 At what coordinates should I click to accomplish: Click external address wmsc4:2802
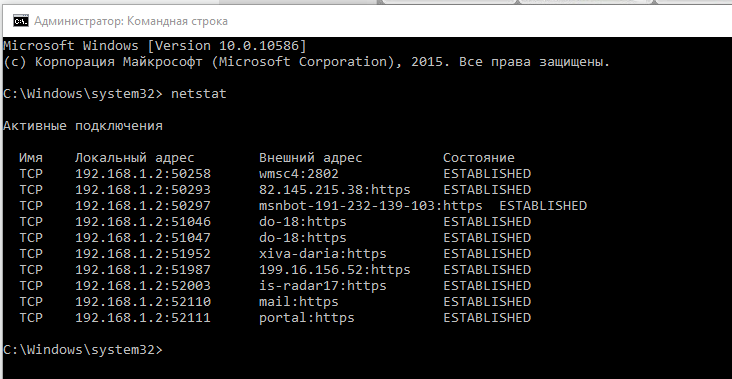[299, 174]
